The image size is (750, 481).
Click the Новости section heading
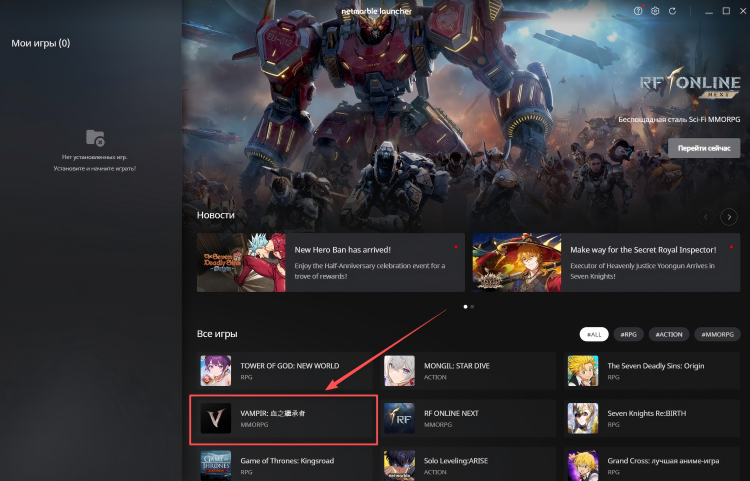coord(216,215)
